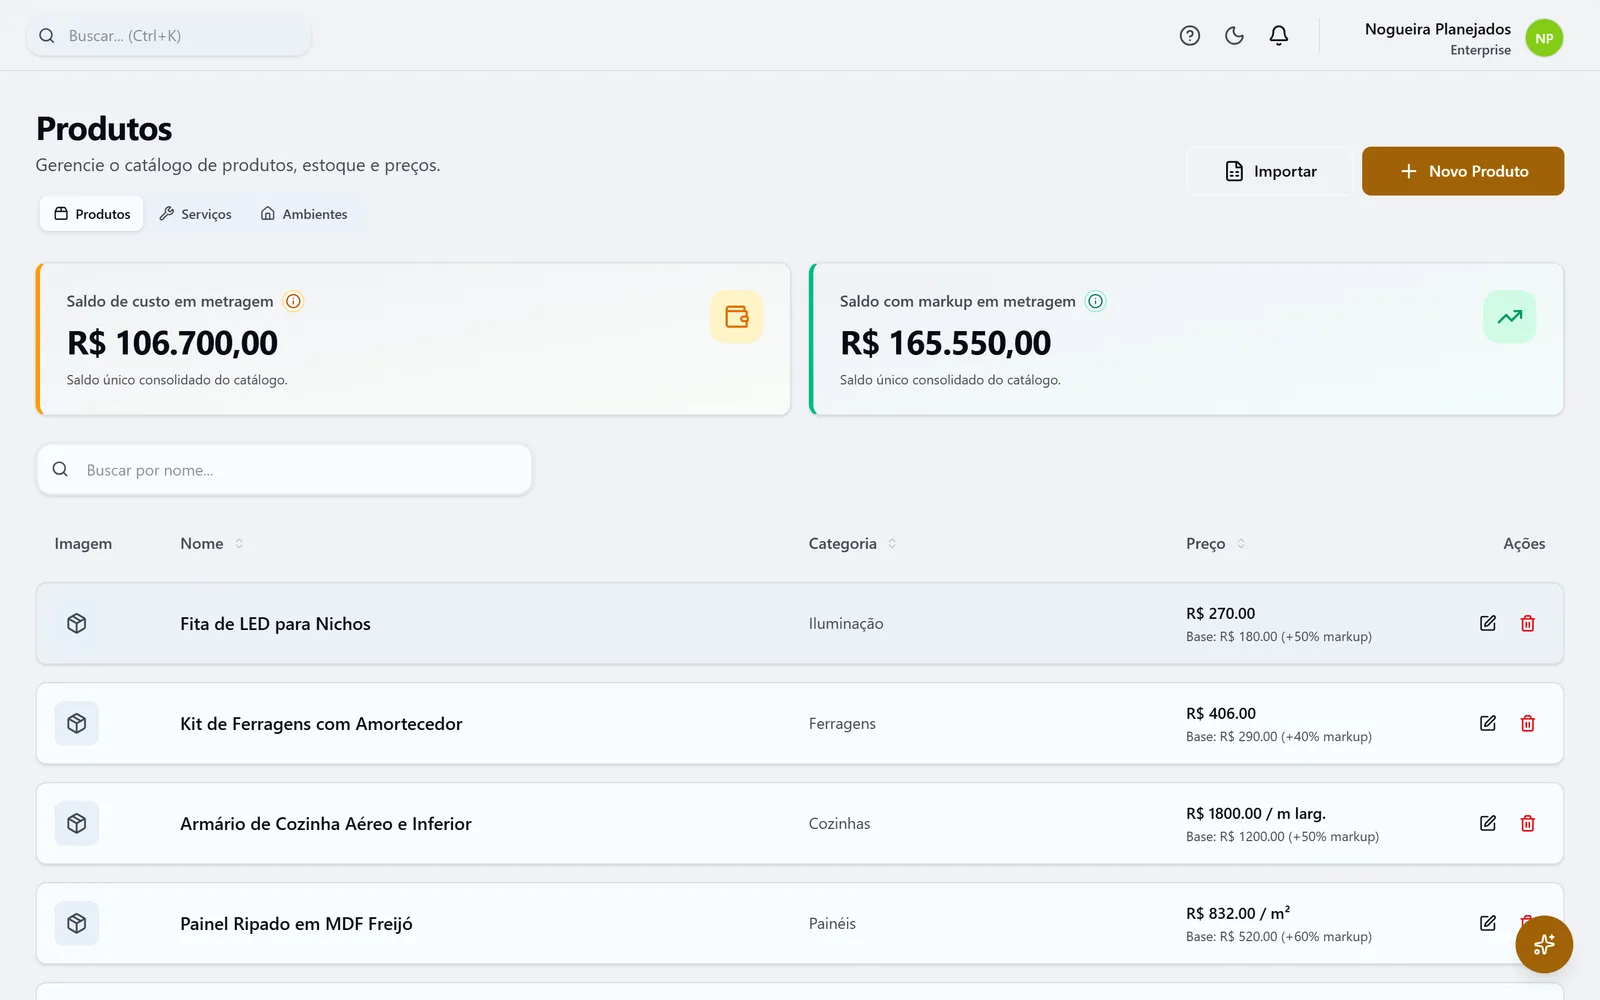1600x1000 pixels.
Task: Click the Kit de Ferragens product image placeholder
Action: tap(77, 723)
